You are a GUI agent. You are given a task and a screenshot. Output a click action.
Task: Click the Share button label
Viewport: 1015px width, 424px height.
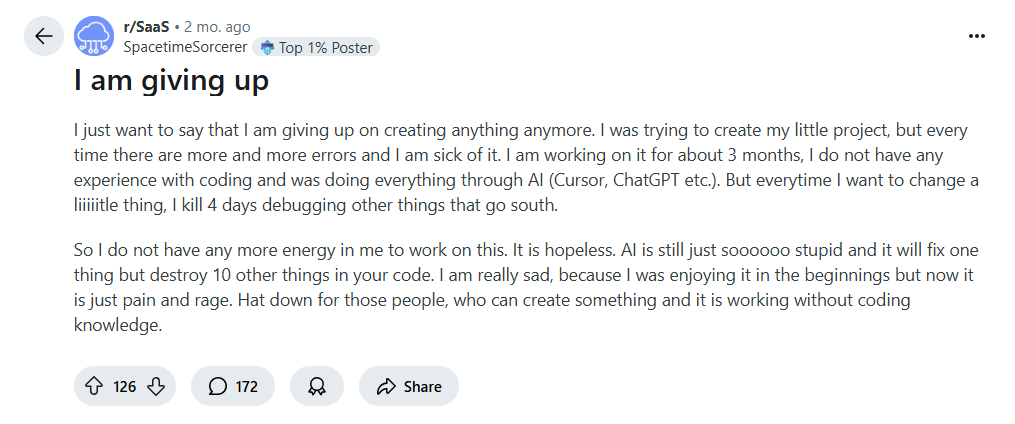423,386
